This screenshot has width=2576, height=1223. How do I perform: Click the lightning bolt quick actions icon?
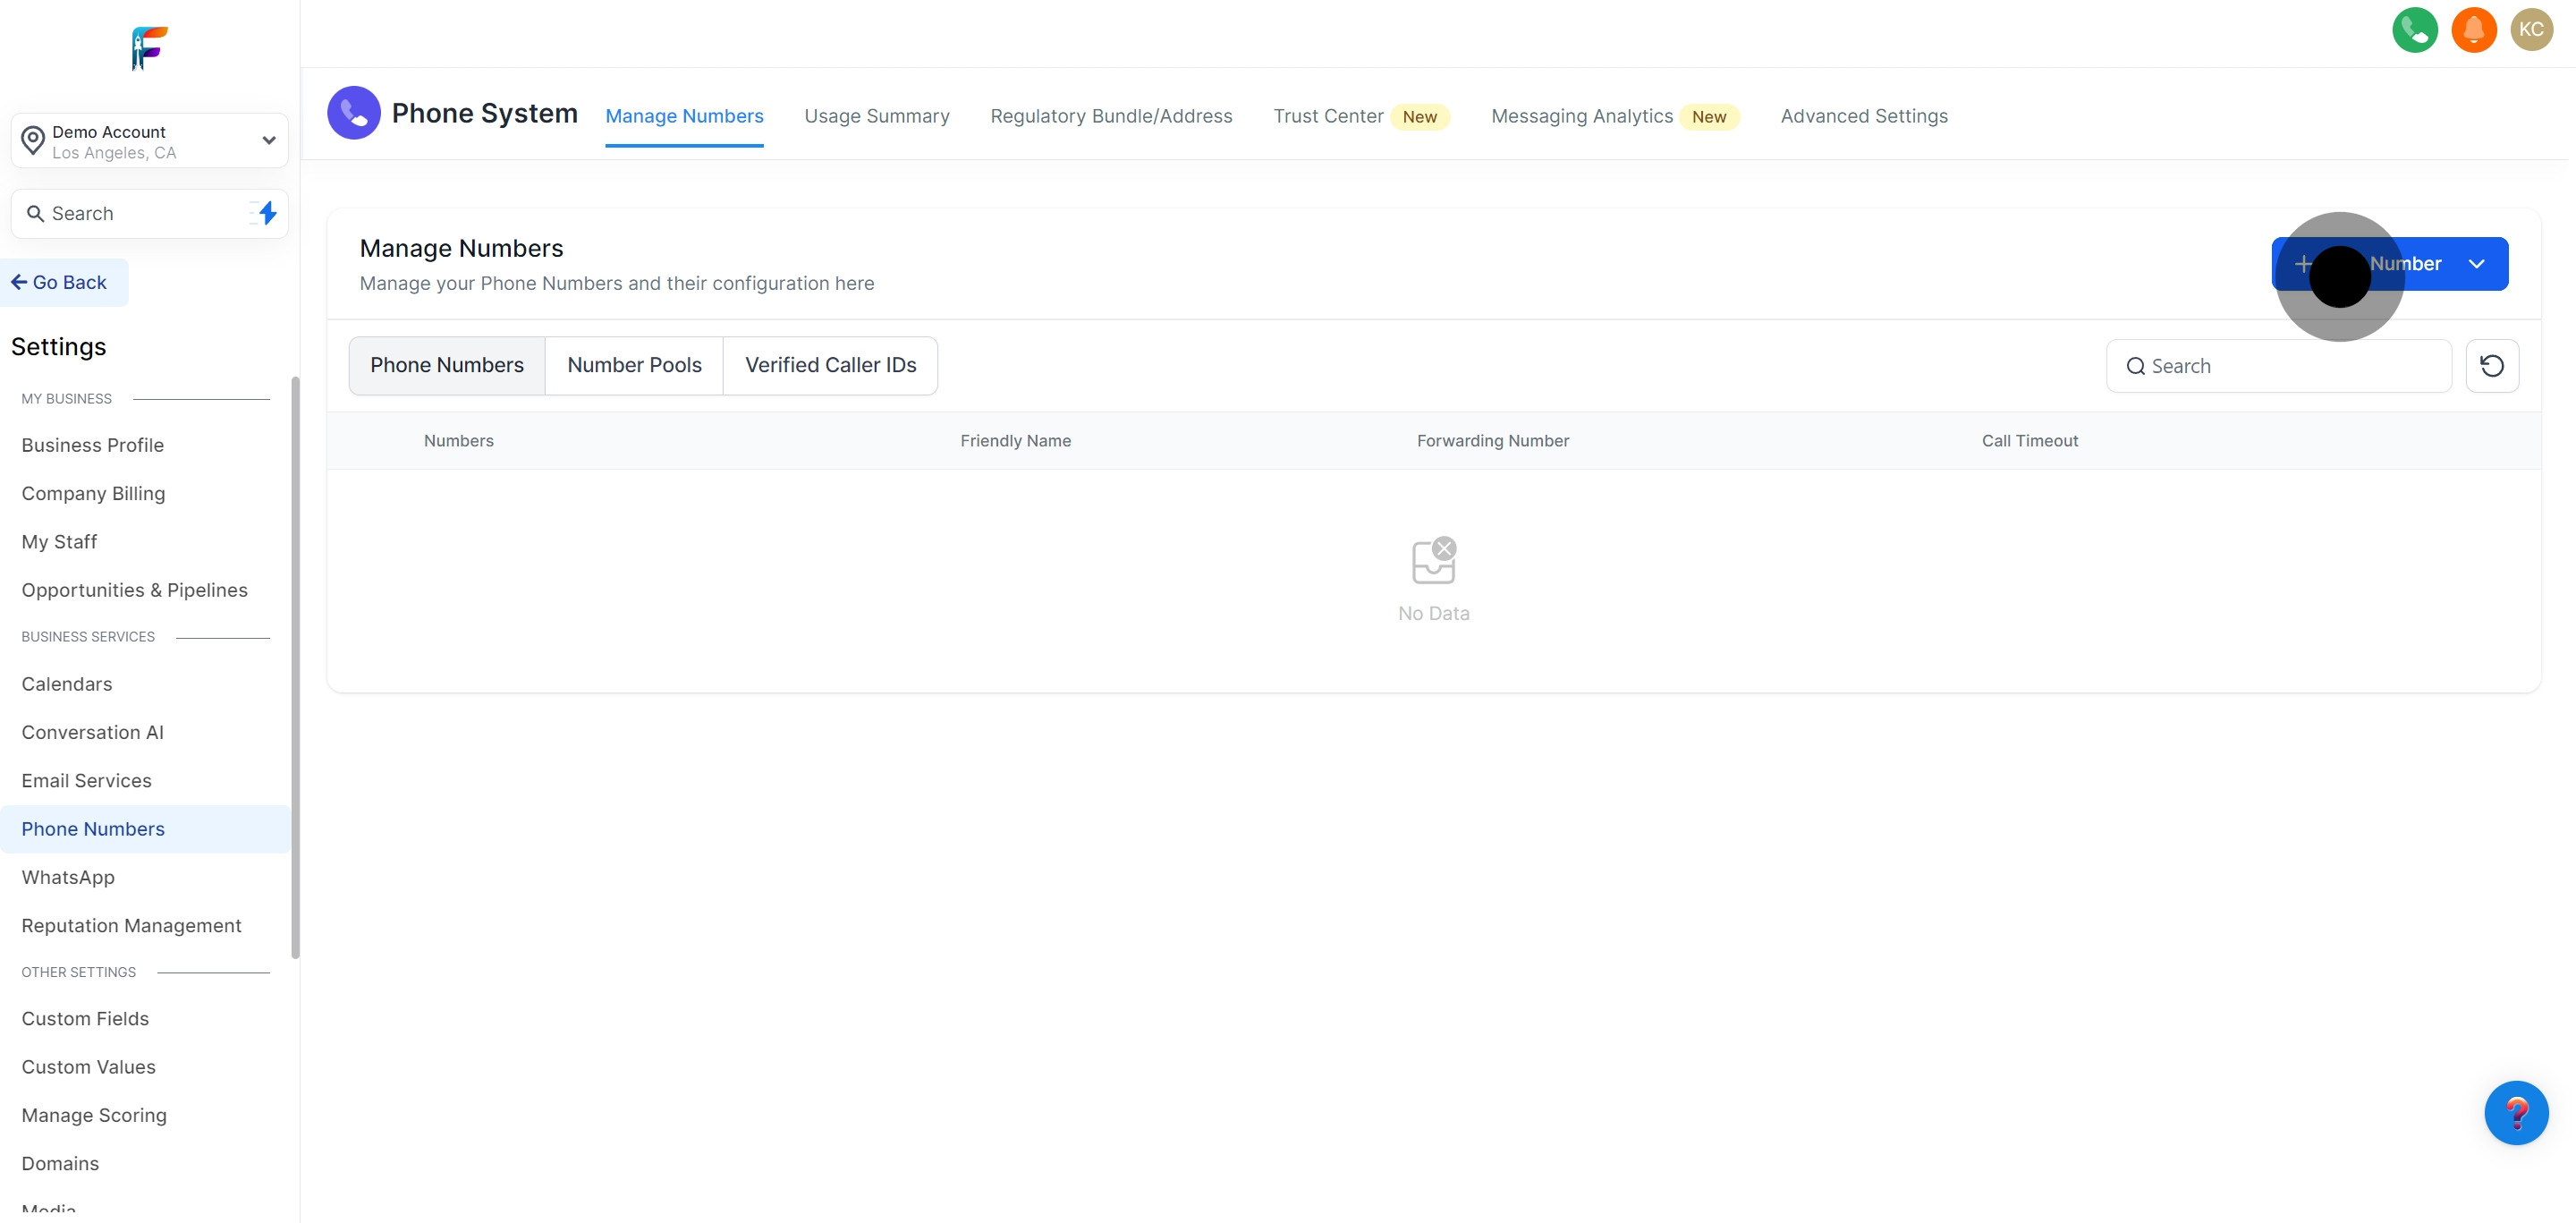pyautogui.click(x=266, y=213)
